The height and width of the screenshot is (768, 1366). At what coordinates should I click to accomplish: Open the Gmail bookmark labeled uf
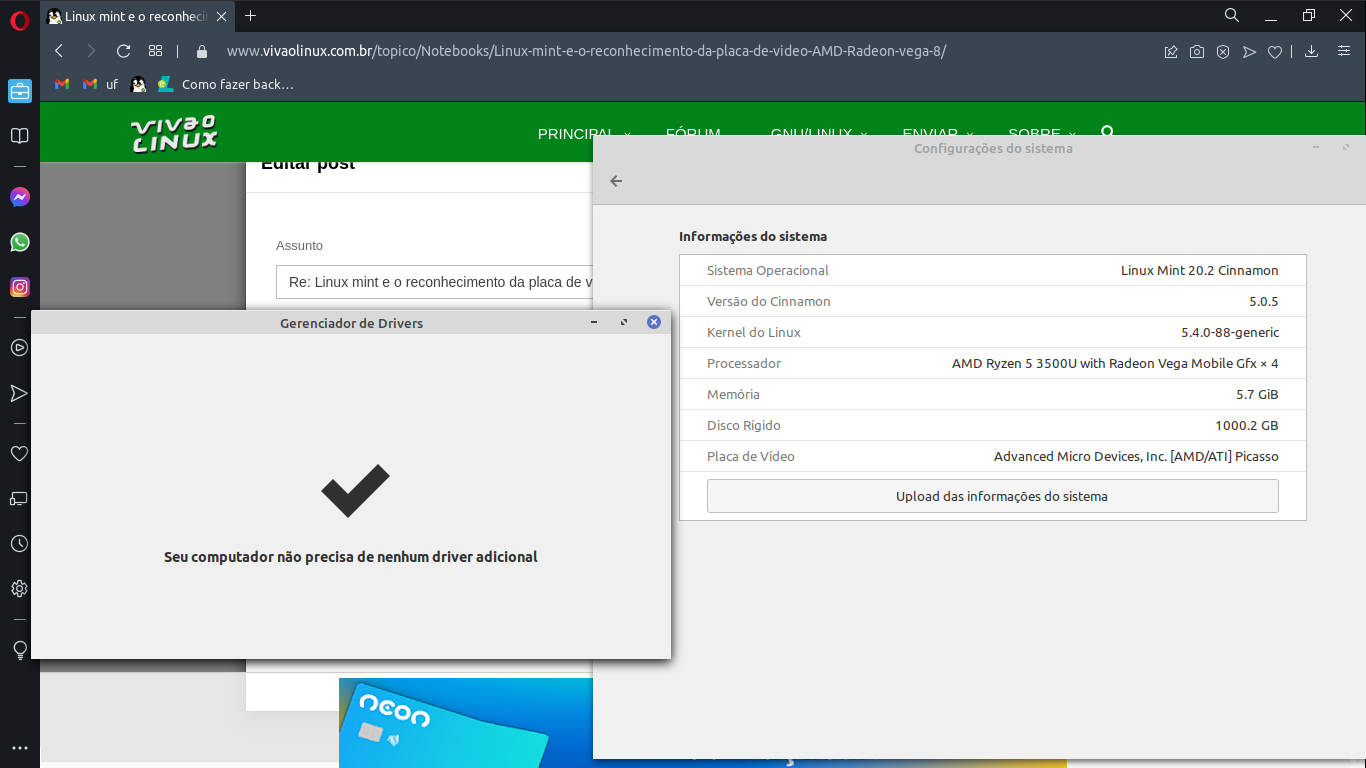100,84
